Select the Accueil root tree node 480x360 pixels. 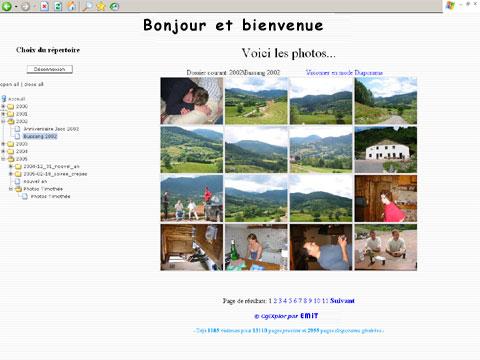17,99
